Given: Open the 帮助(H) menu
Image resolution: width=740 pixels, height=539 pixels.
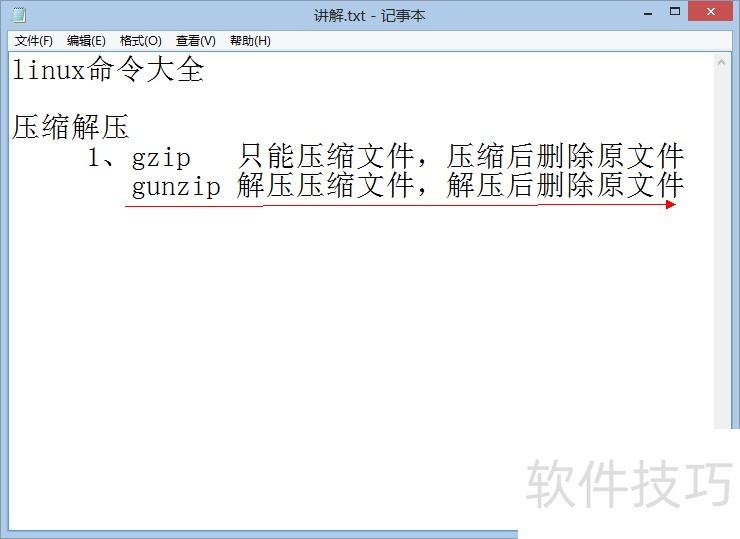Looking at the screenshot, I should [250, 41].
